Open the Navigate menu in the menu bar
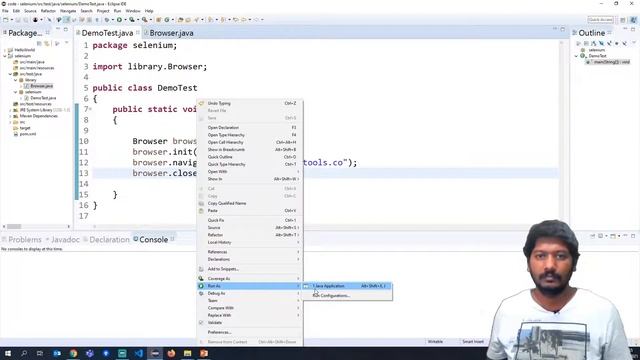640x360 pixels. click(68, 11)
